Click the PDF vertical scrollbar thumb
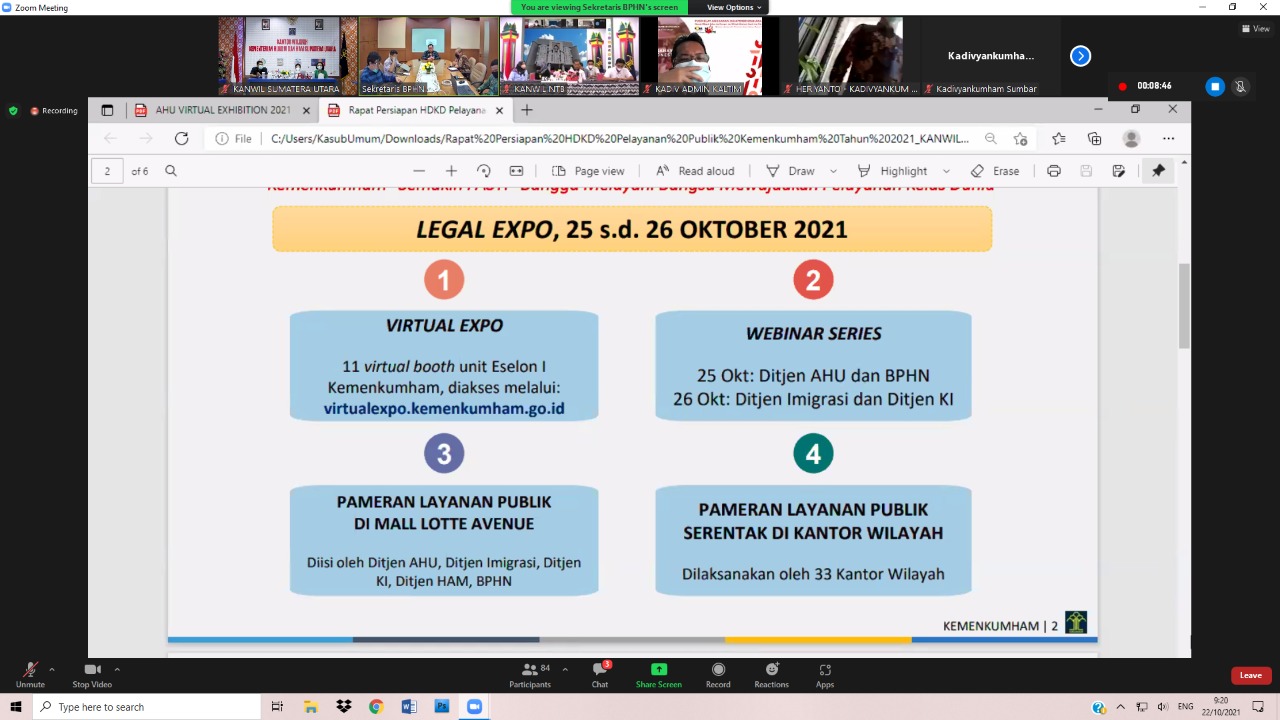Image resolution: width=1280 pixels, height=720 pixels. pos(1185,305)
